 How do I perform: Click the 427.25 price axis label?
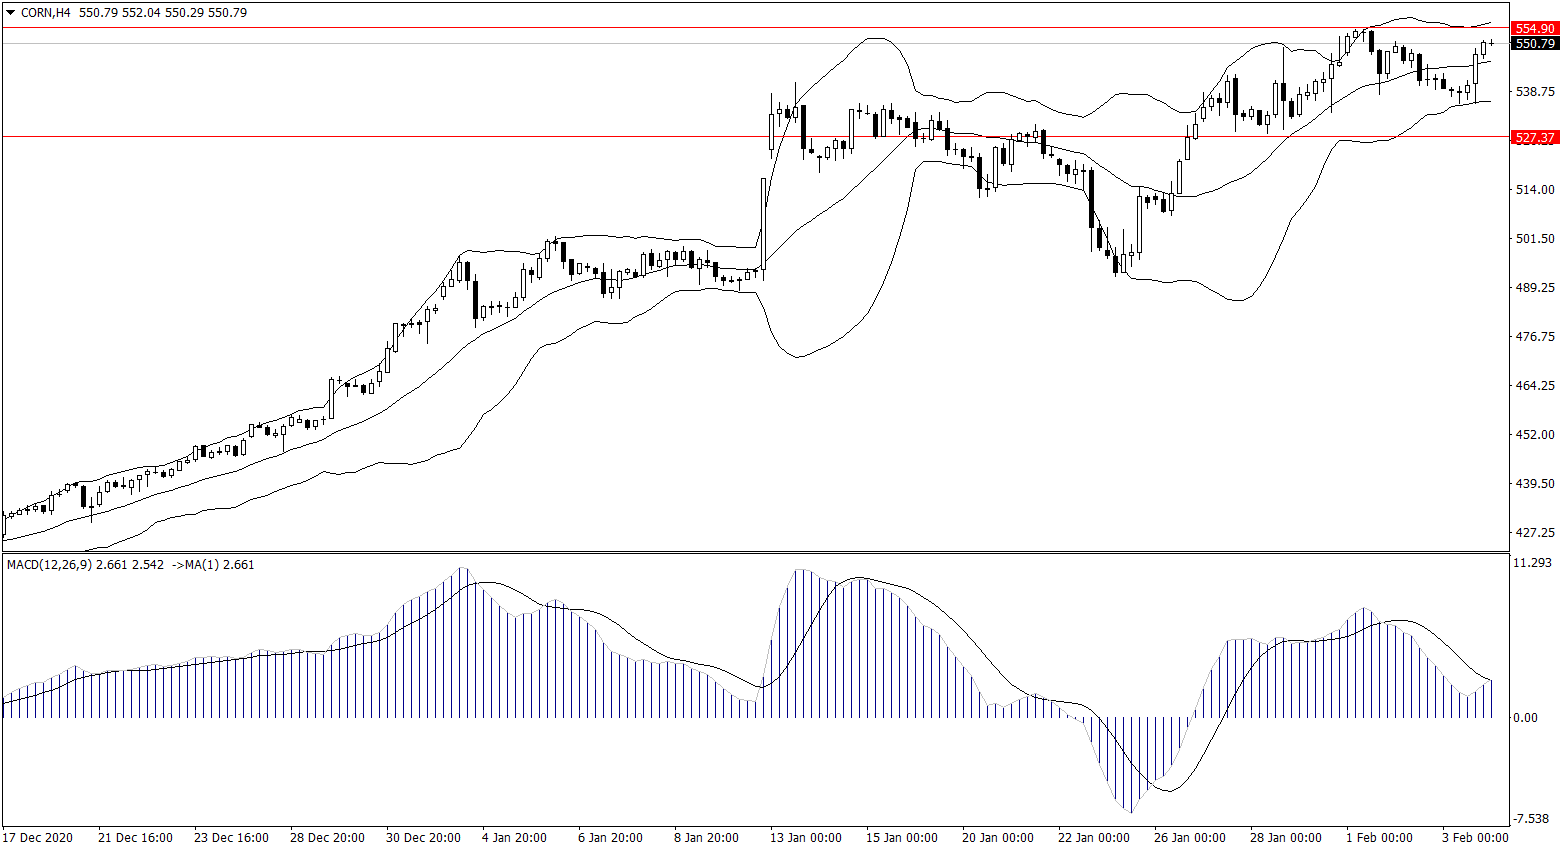1535,532
